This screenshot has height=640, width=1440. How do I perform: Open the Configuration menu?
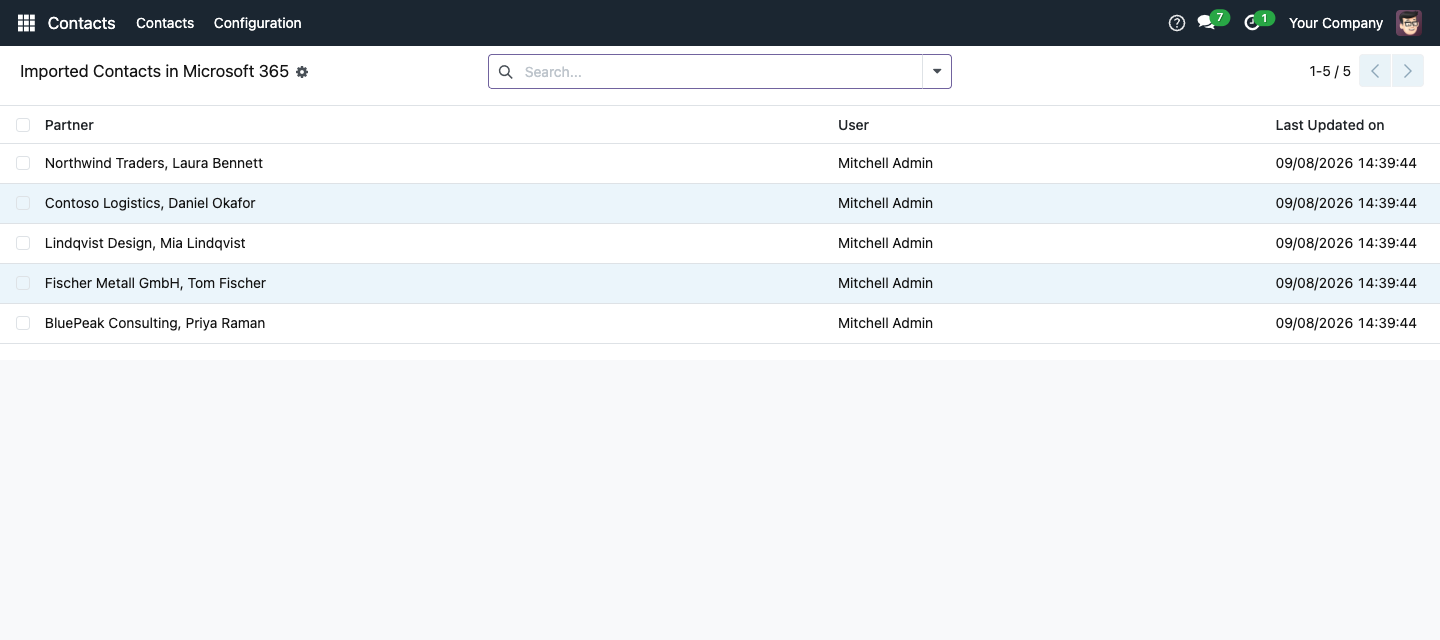pos(257,23)
